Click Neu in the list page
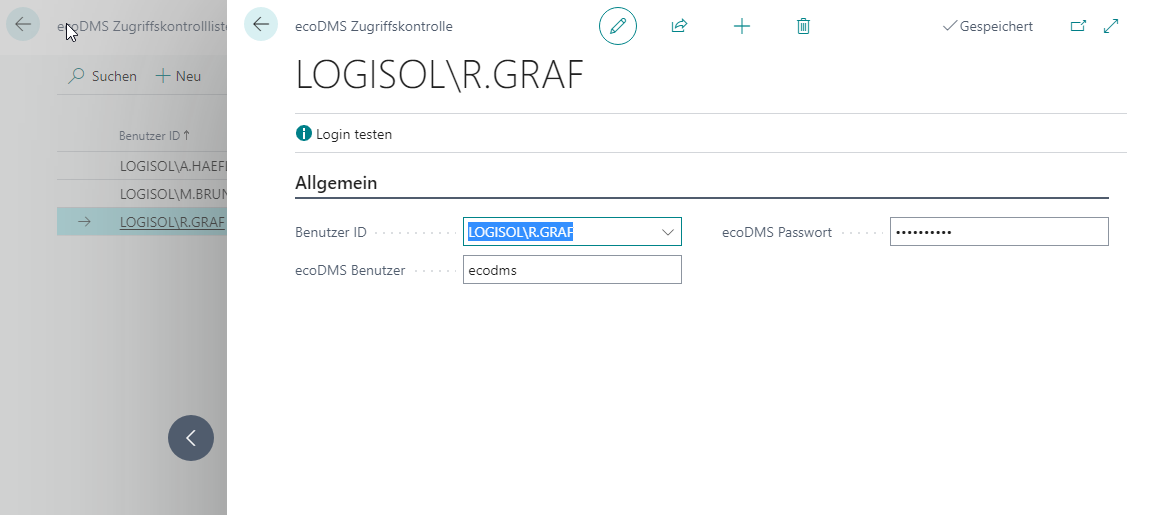The image size is (1157, 515). coord(178,76)
